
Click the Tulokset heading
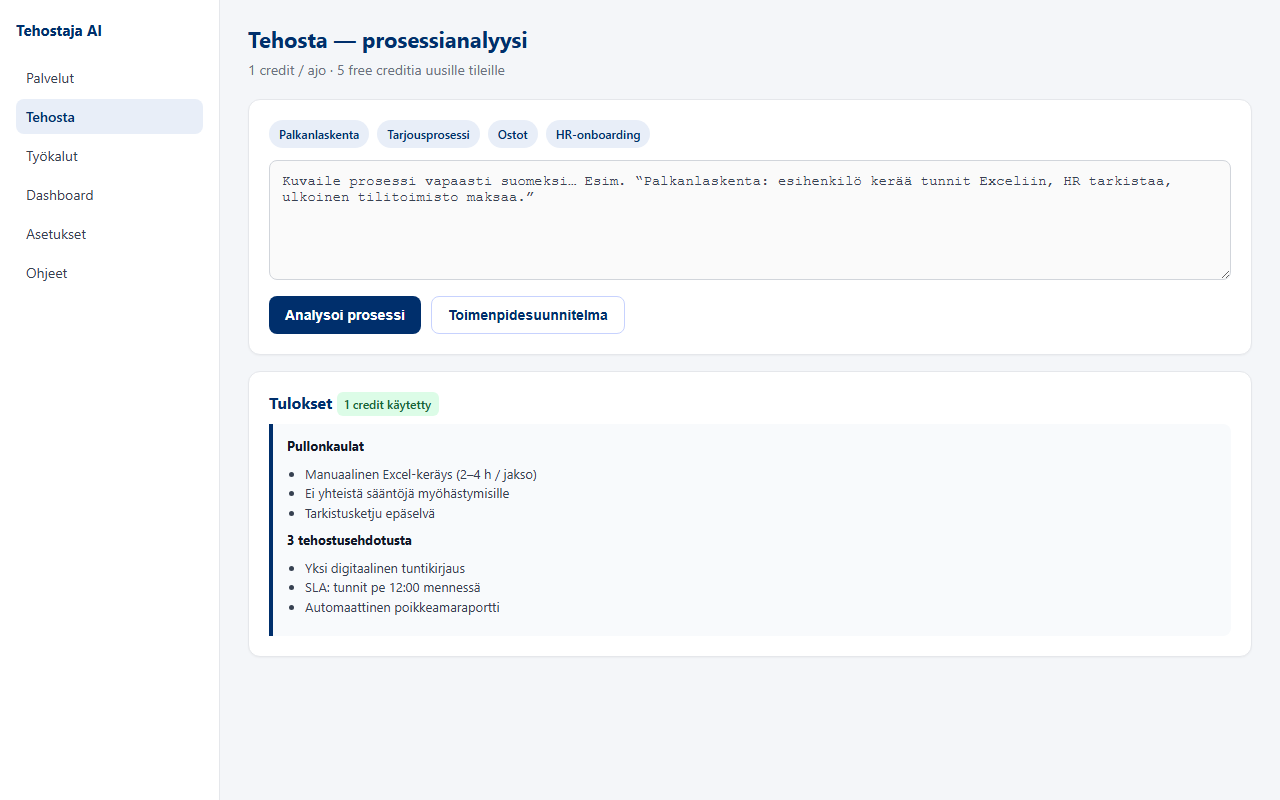click(300, 404)
